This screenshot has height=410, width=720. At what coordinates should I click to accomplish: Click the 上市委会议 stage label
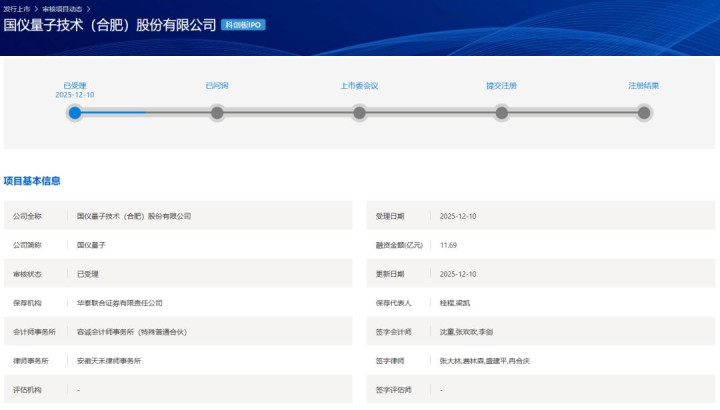pos(359,86)
